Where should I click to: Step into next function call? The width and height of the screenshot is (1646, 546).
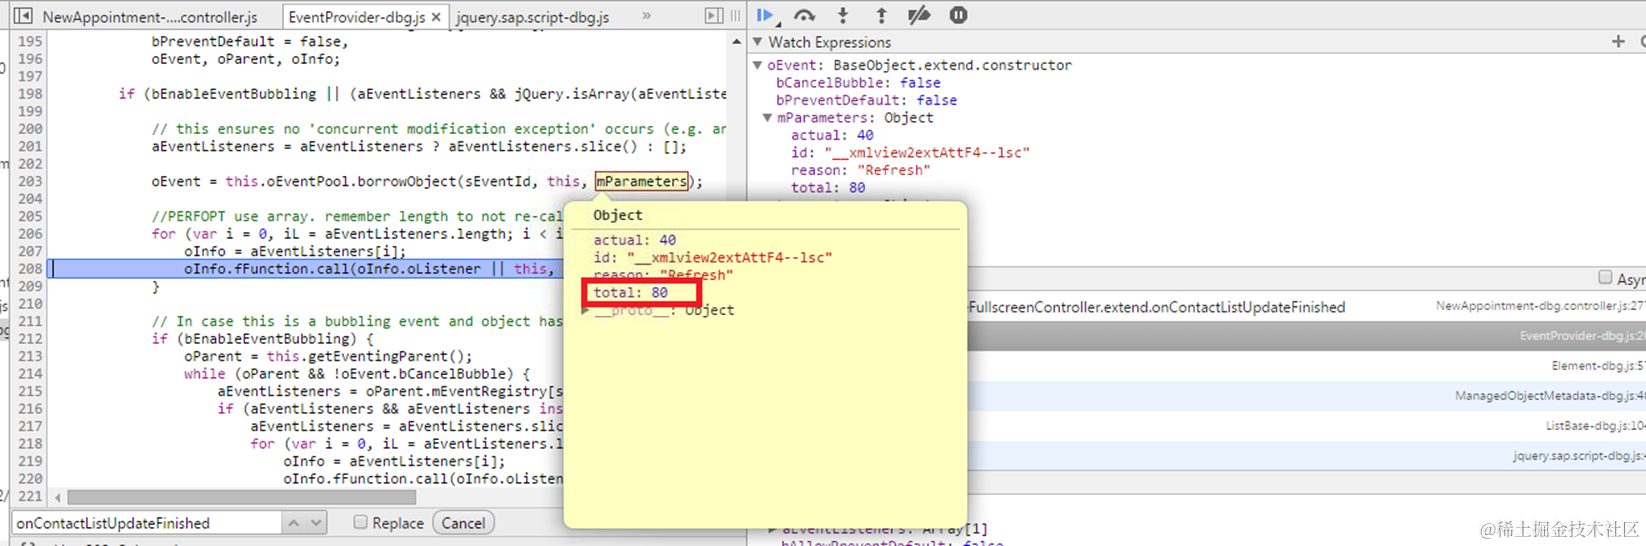[843, 15]
